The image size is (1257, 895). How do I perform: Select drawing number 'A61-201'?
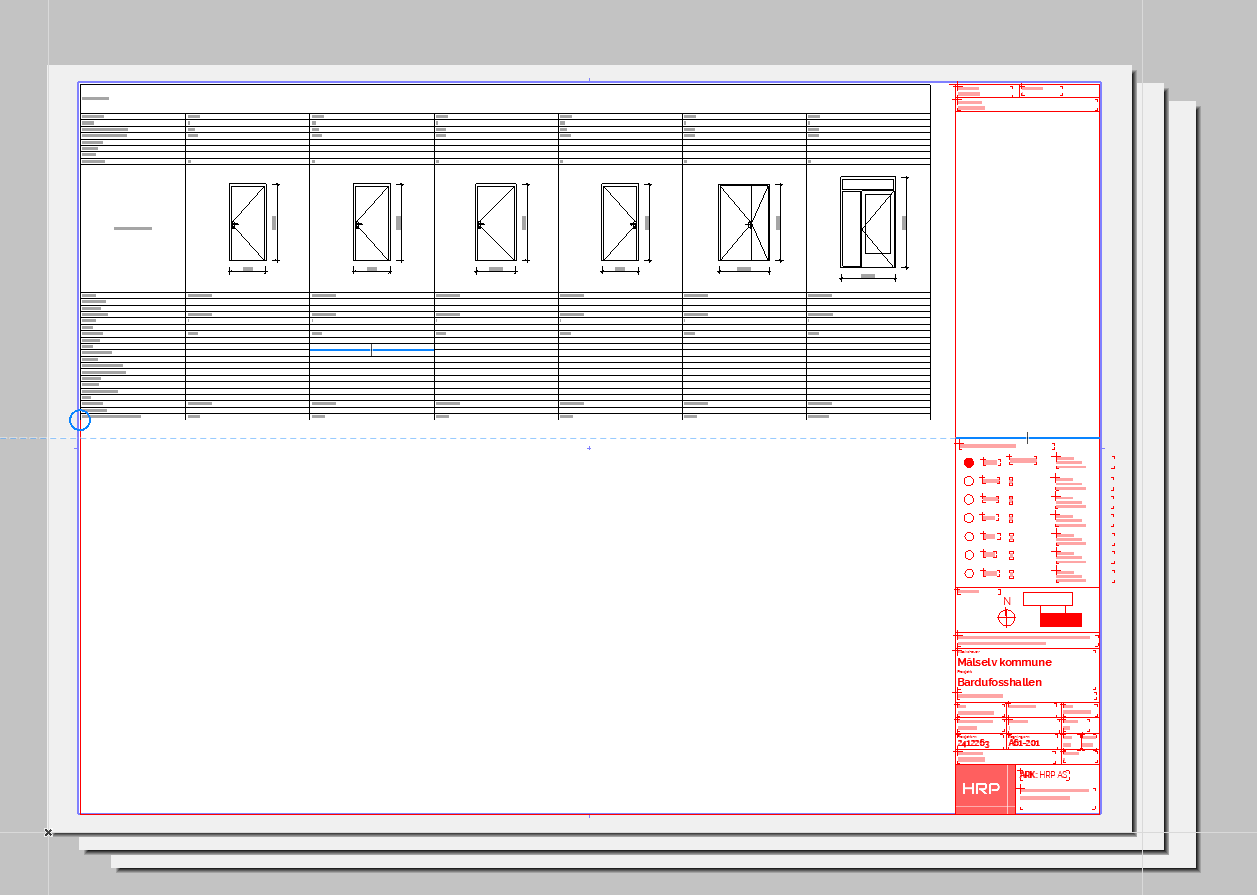(1024, 743)
